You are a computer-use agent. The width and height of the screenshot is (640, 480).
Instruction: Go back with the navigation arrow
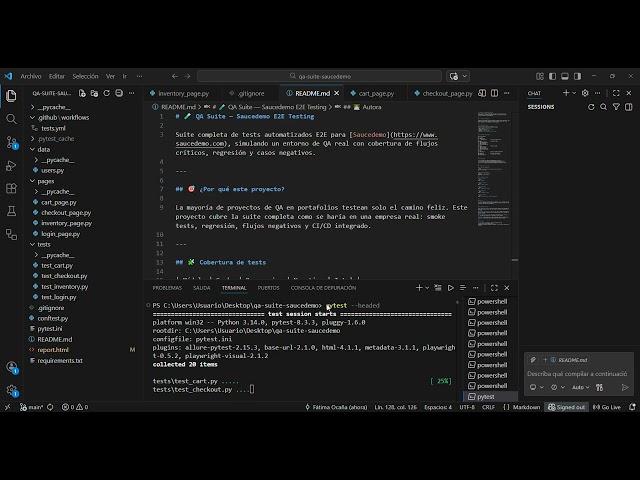175,76
